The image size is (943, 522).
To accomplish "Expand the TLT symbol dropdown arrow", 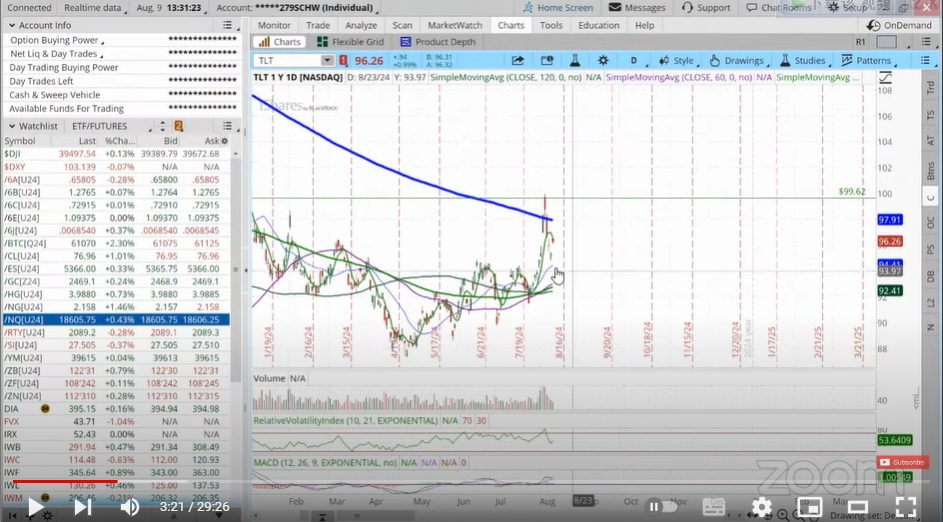I will tap(327, 61).
